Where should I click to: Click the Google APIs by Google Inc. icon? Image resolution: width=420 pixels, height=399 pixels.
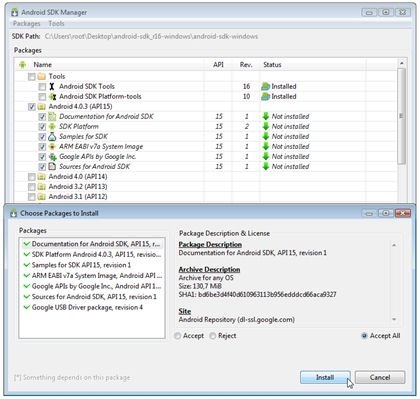[x=52, y=157]
